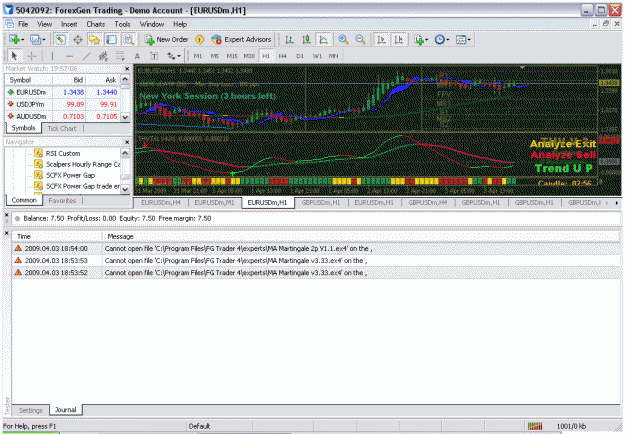Toggle the Market Watch window icon
Screen dimensions: 625x434
pos(60,39)
